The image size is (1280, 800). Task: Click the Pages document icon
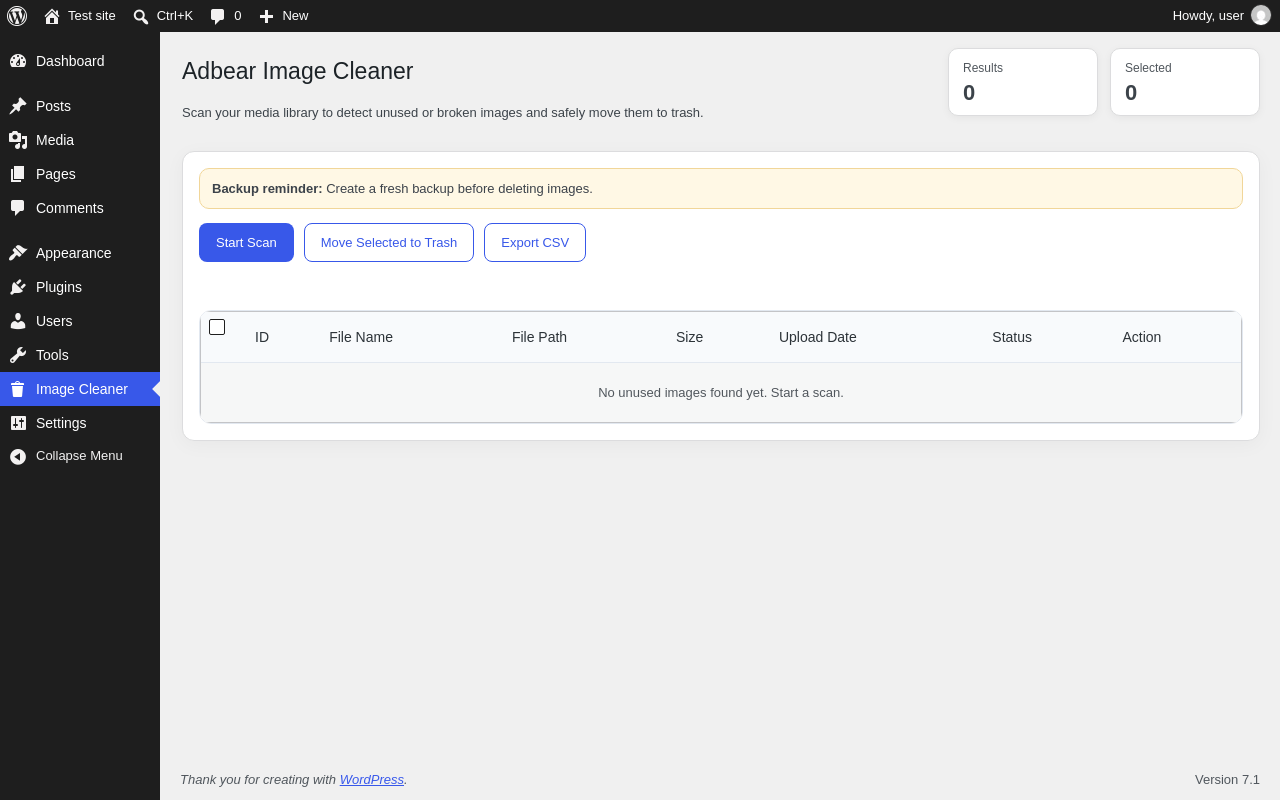click(18, 174)
